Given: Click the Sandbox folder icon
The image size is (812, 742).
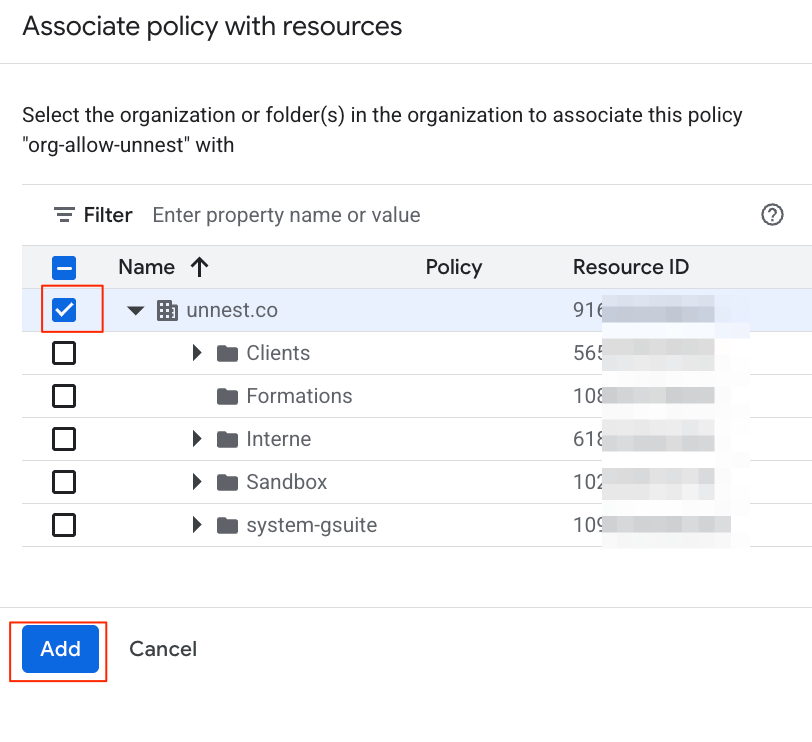Looking at the screenshot, I should (228, 482).
